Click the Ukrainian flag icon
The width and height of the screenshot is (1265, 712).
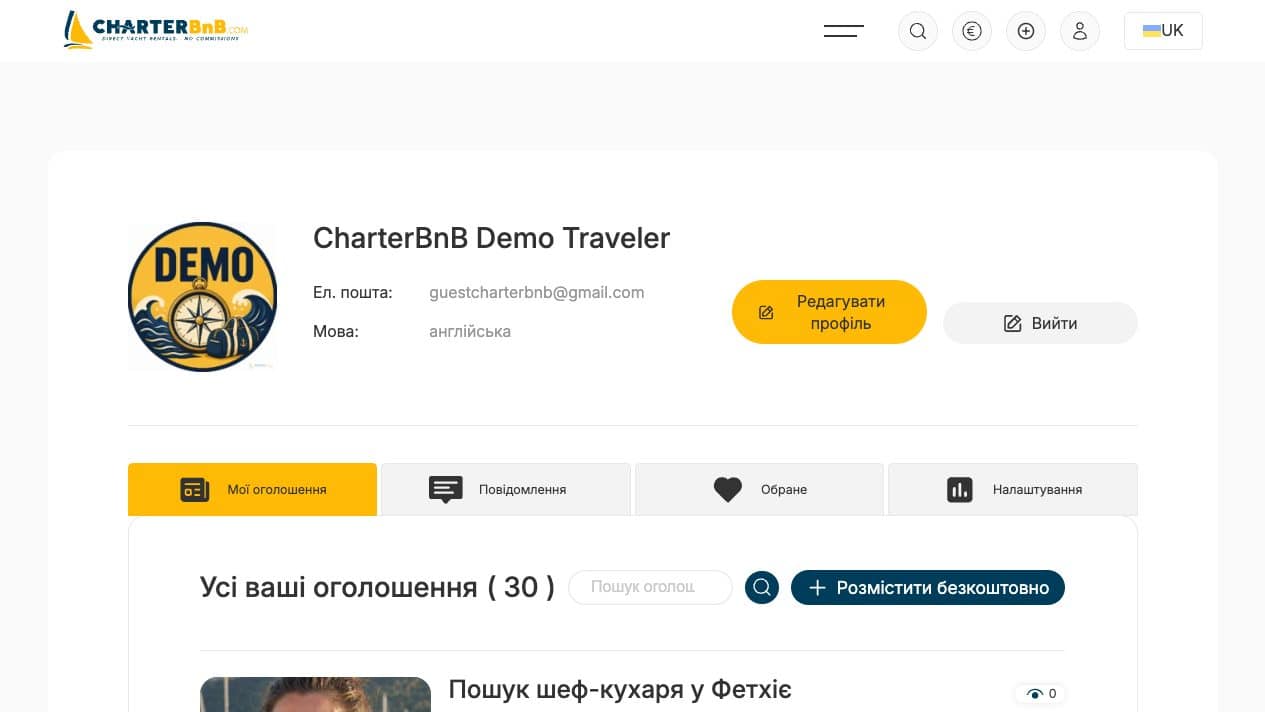[x=1151, y=31]
